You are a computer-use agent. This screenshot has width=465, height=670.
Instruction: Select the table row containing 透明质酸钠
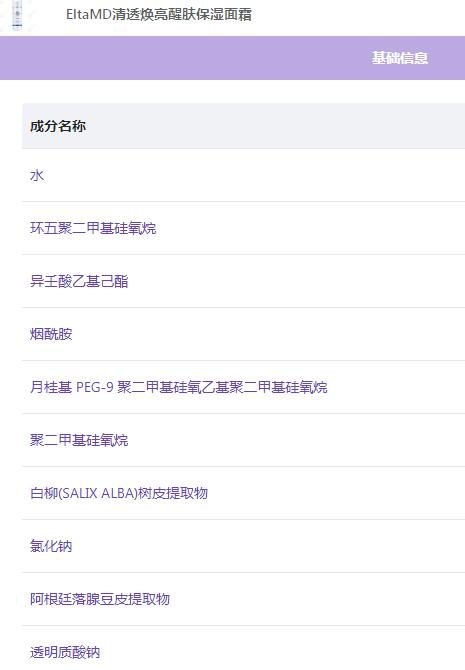(244, 648)
